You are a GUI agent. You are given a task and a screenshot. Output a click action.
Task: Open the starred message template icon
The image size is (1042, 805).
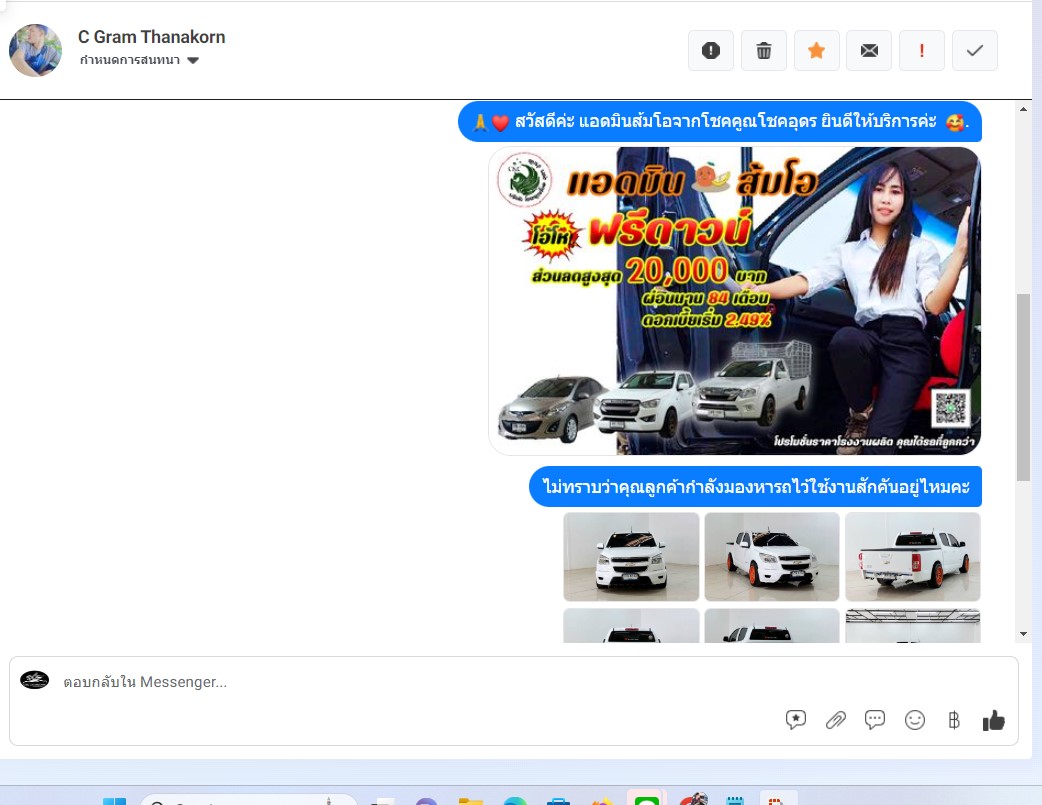click(796, 720)
